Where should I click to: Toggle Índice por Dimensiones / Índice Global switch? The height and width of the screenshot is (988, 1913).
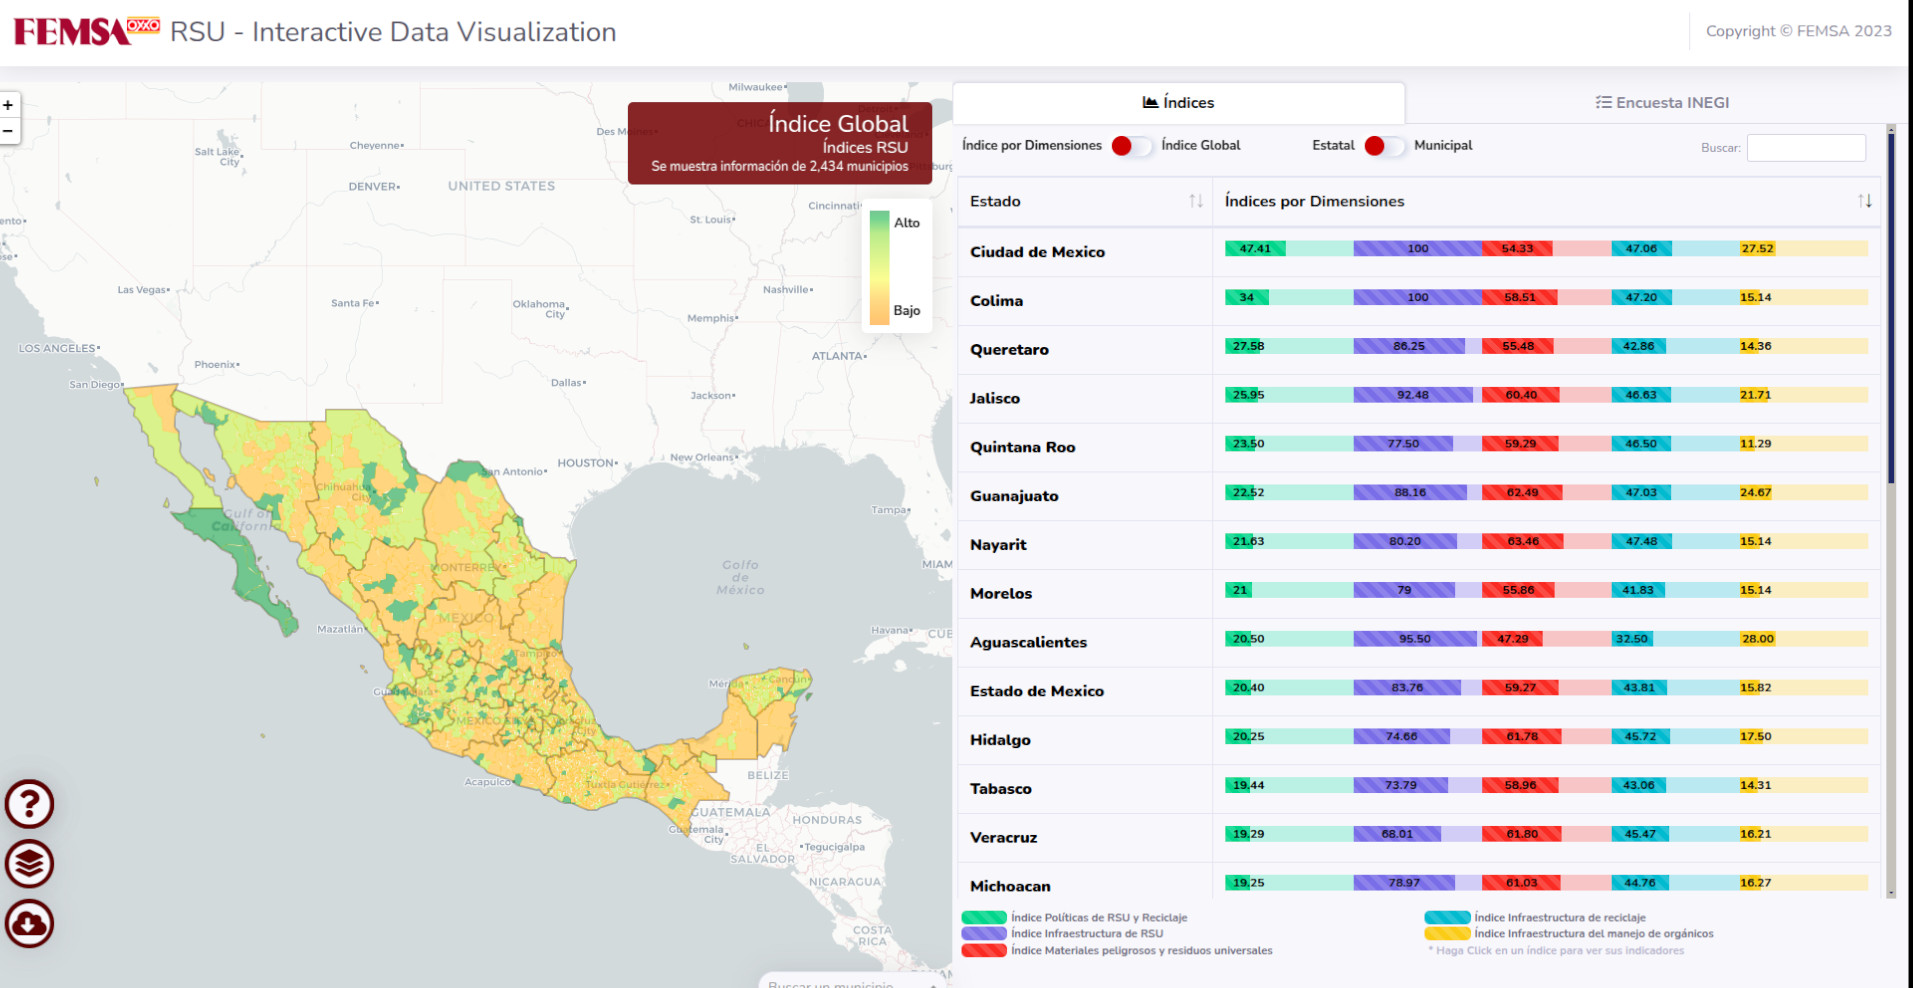point(1131,146)
